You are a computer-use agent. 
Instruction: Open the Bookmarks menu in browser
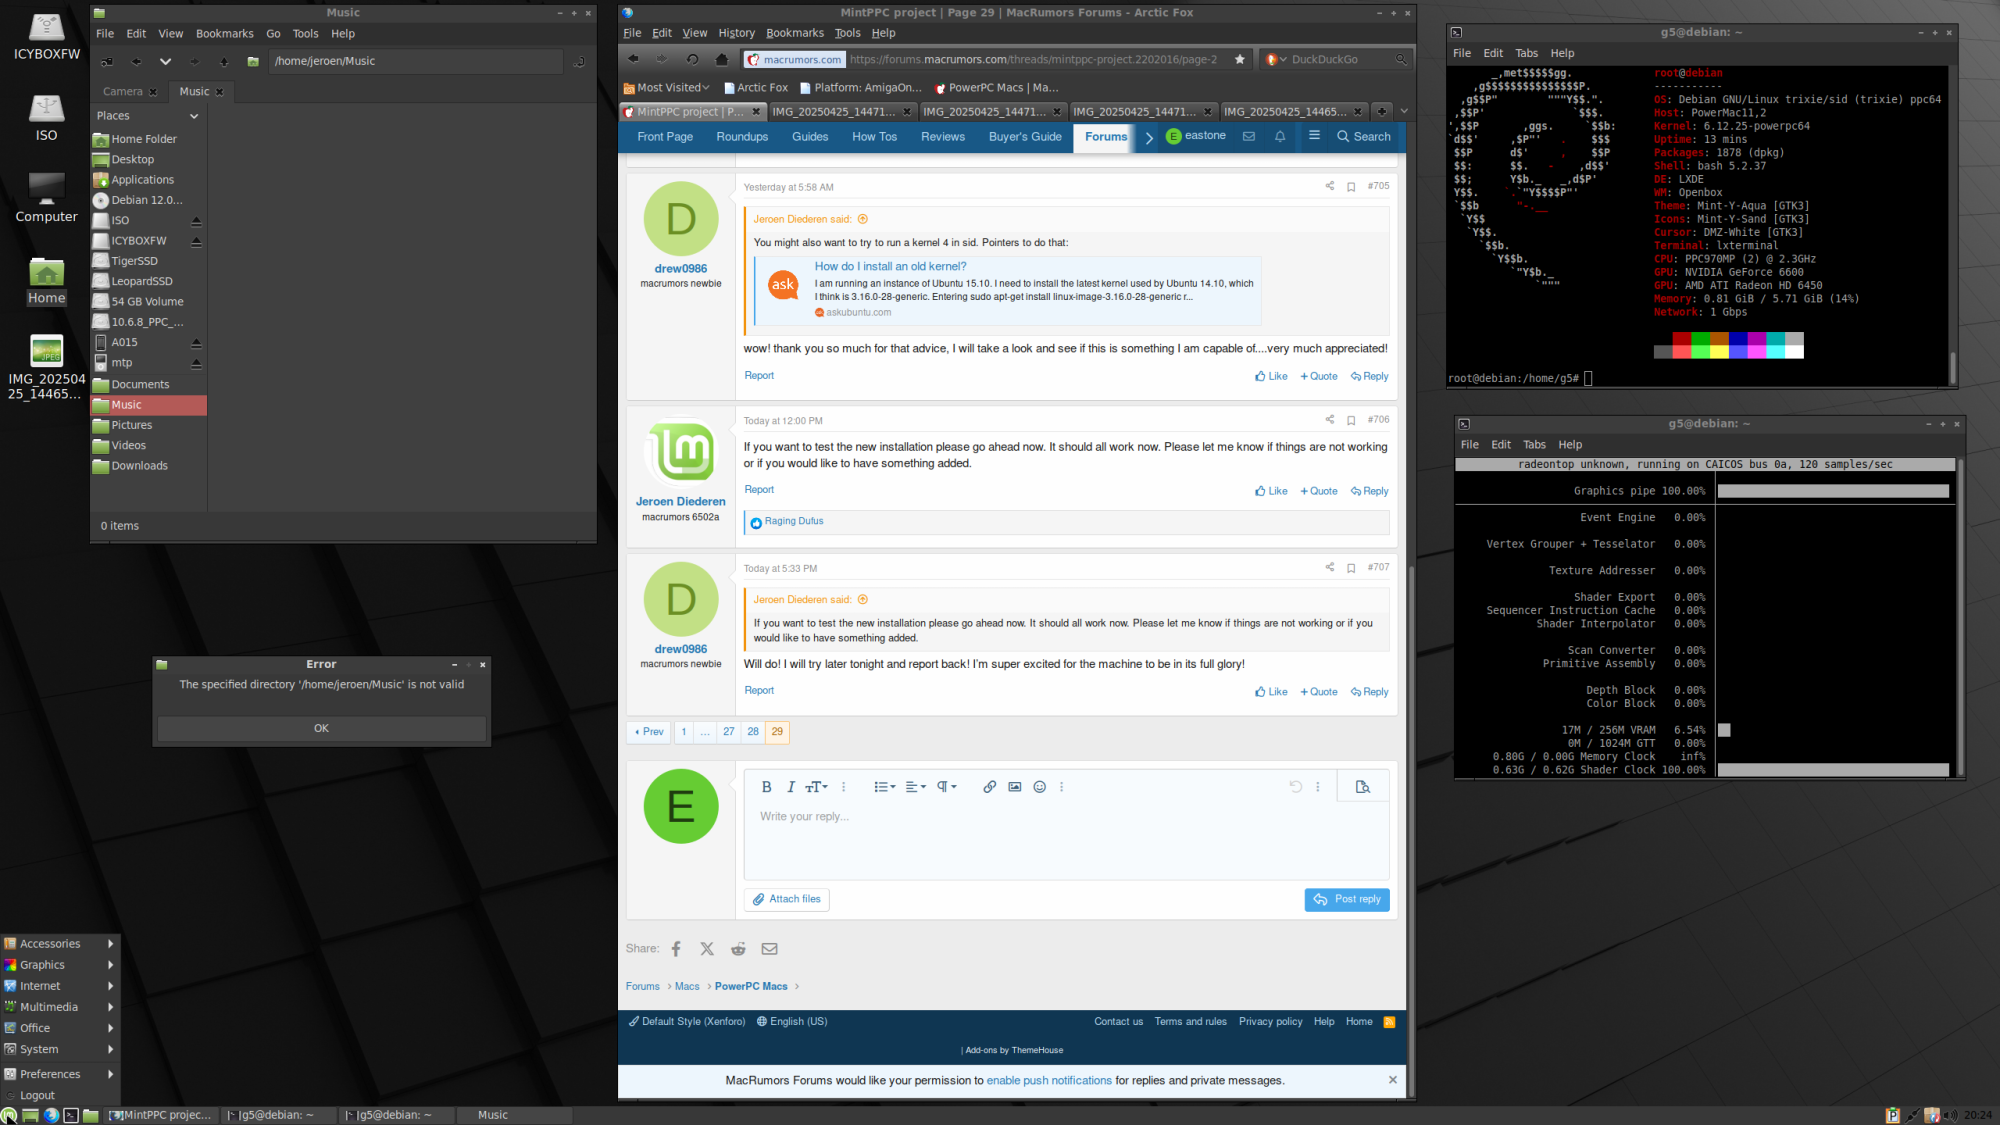coord(795,33)
